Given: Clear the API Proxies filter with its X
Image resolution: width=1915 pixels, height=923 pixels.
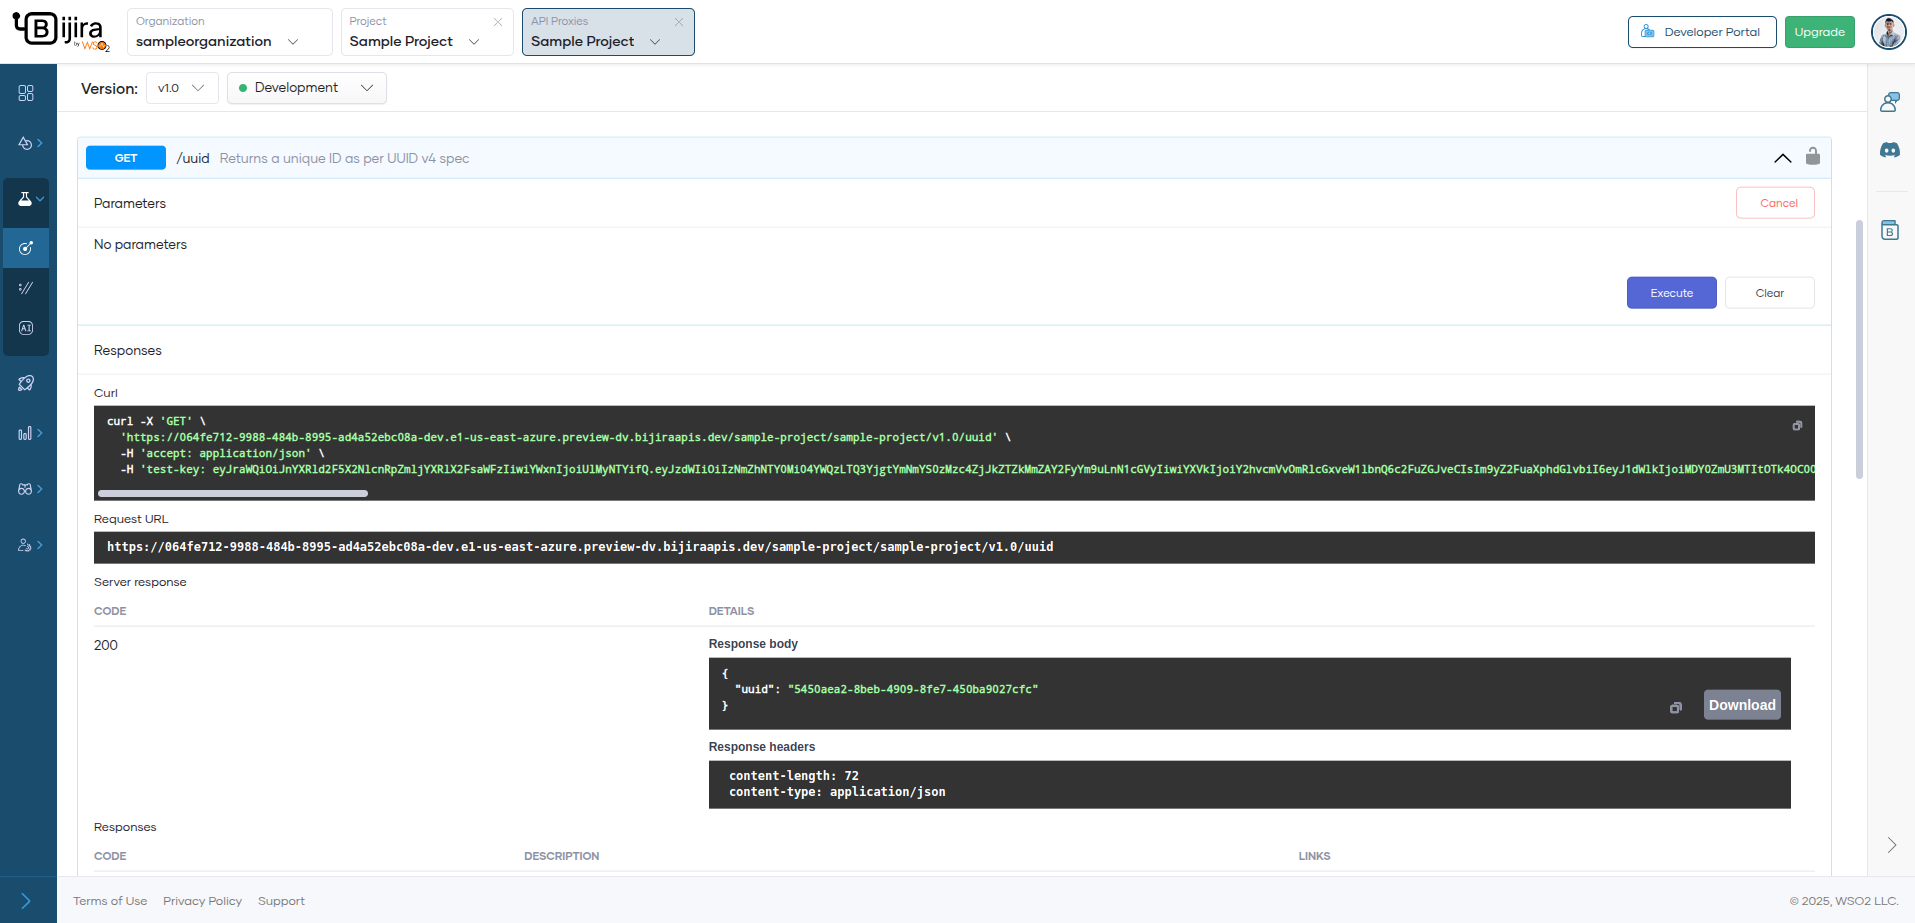Looking at the screenshot, I should pyautogui.click(x=680, y=20).
